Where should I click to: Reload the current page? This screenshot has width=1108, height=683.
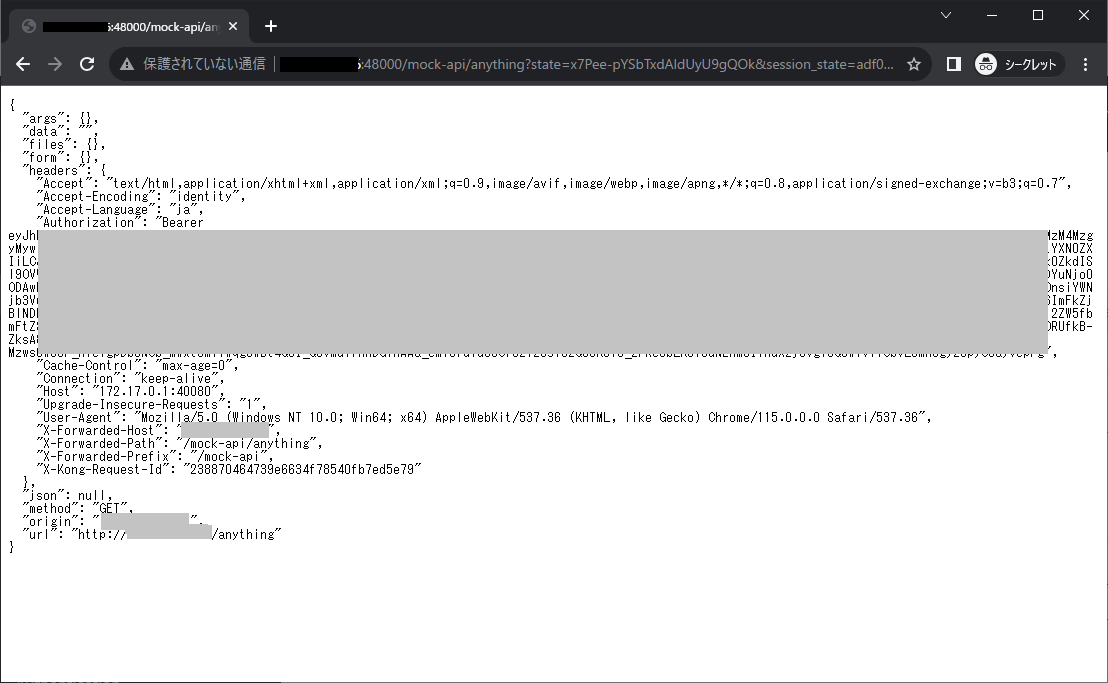pyautogui.click(x=87, y=63)
